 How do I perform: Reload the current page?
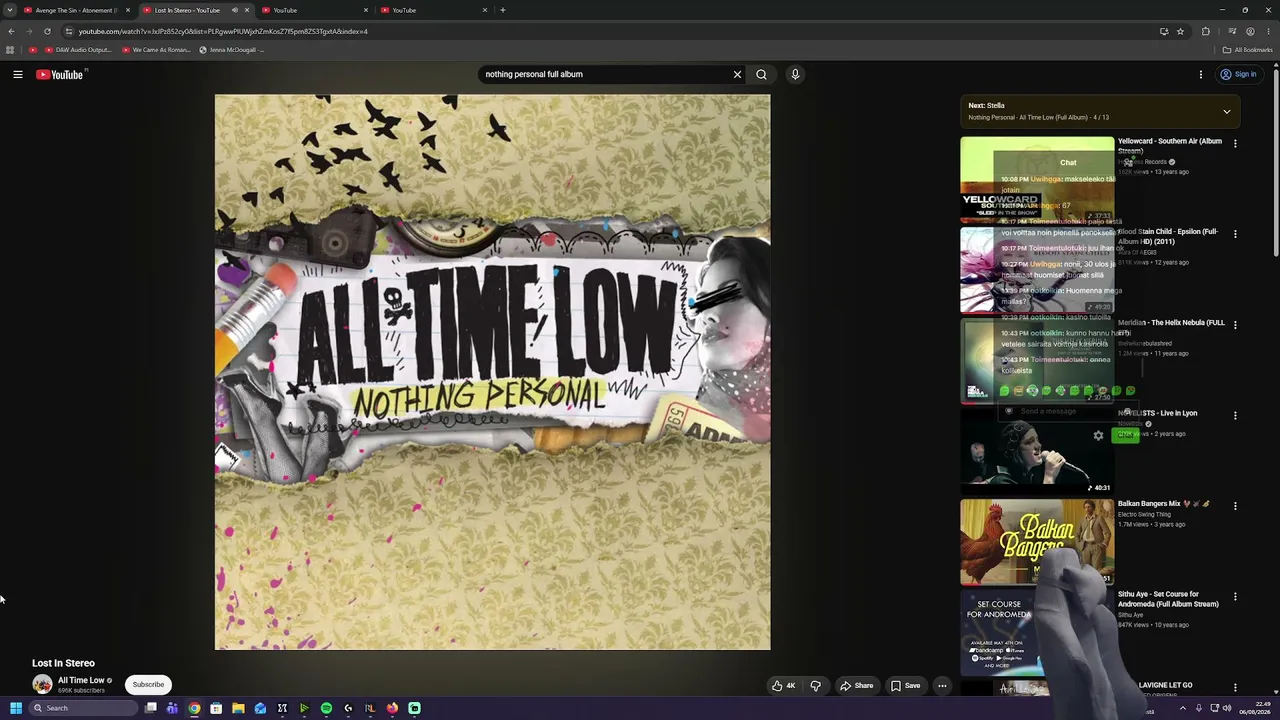point(47,31)
